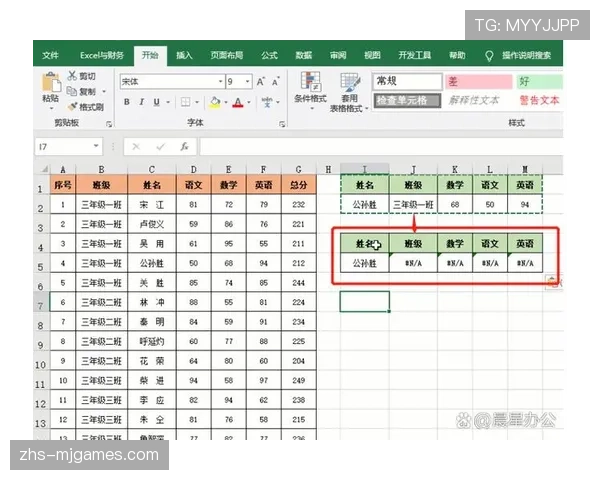Viewport: 600px width, 480px height.
Task: Select the 差 cell style
Action: (478, 81)
